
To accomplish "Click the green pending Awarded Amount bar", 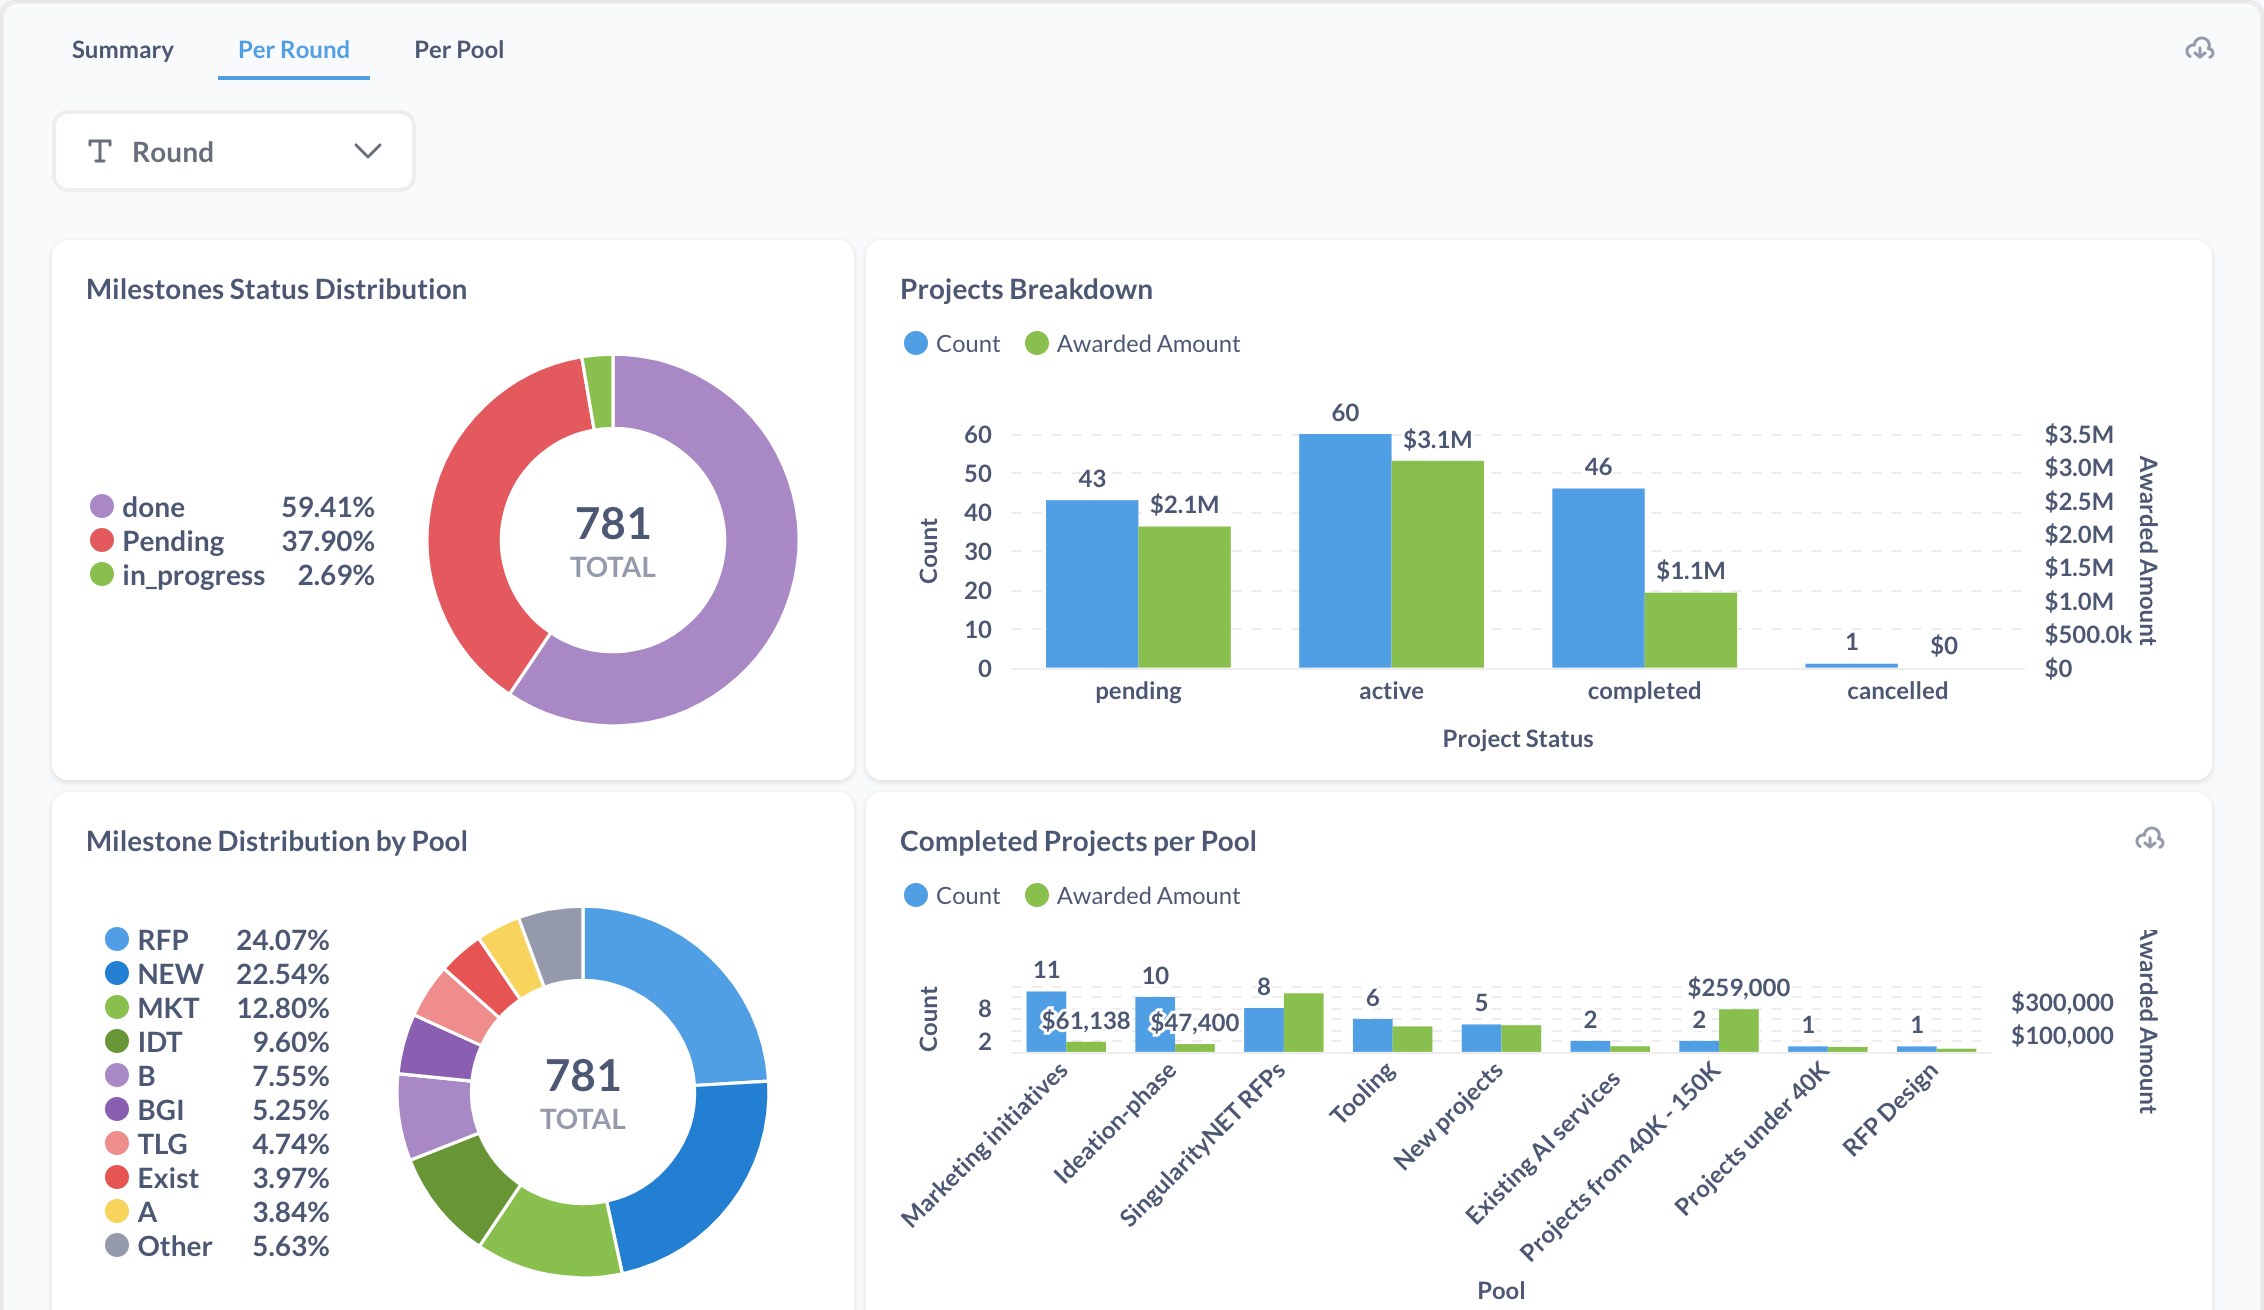I will tap(1184, 597).
